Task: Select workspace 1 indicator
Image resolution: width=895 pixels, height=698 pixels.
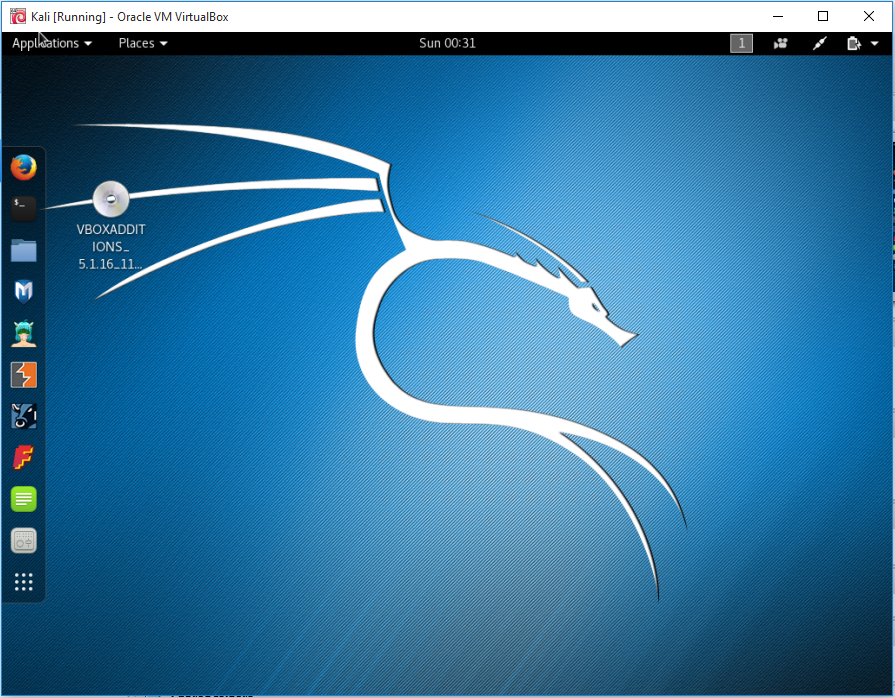Action: click(741, 43)
